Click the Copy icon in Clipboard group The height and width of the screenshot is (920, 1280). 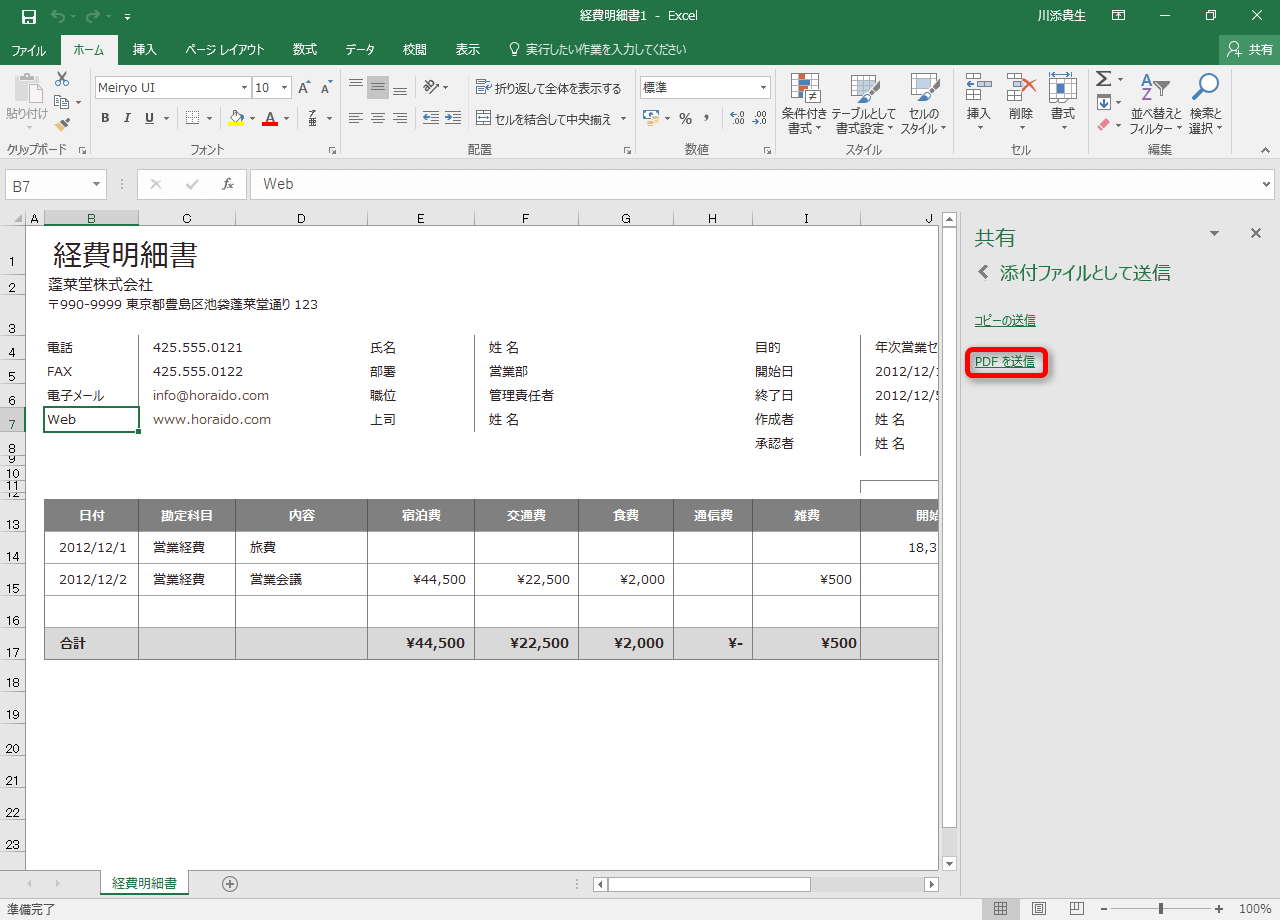tap(62, 102)
